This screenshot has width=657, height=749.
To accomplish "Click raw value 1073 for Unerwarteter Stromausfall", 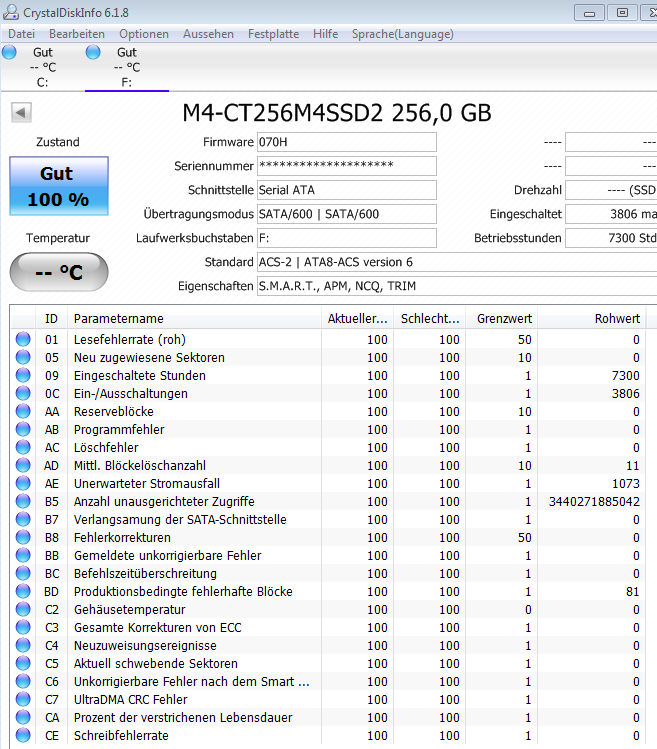I will [626, 483].
